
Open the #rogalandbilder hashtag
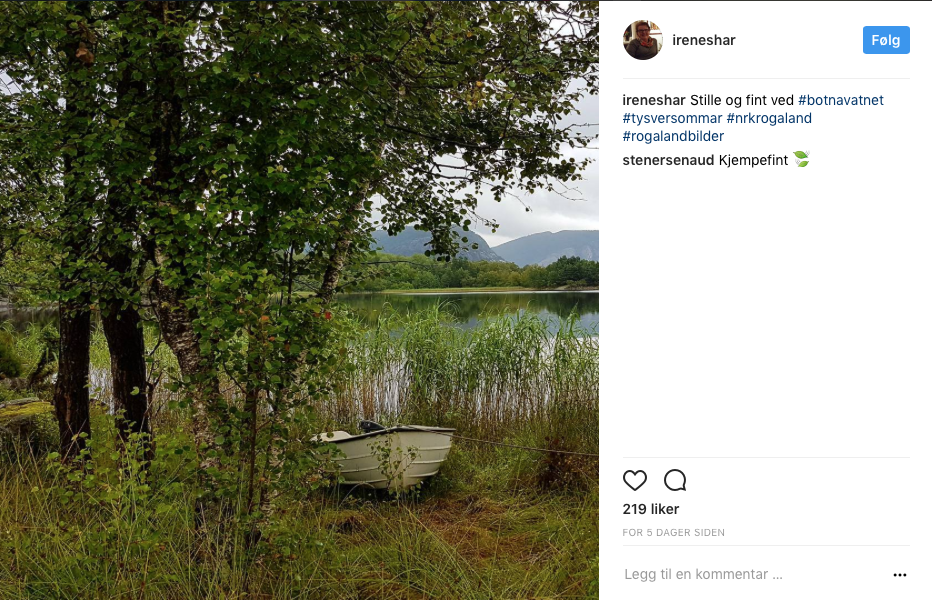click(673, 136)
